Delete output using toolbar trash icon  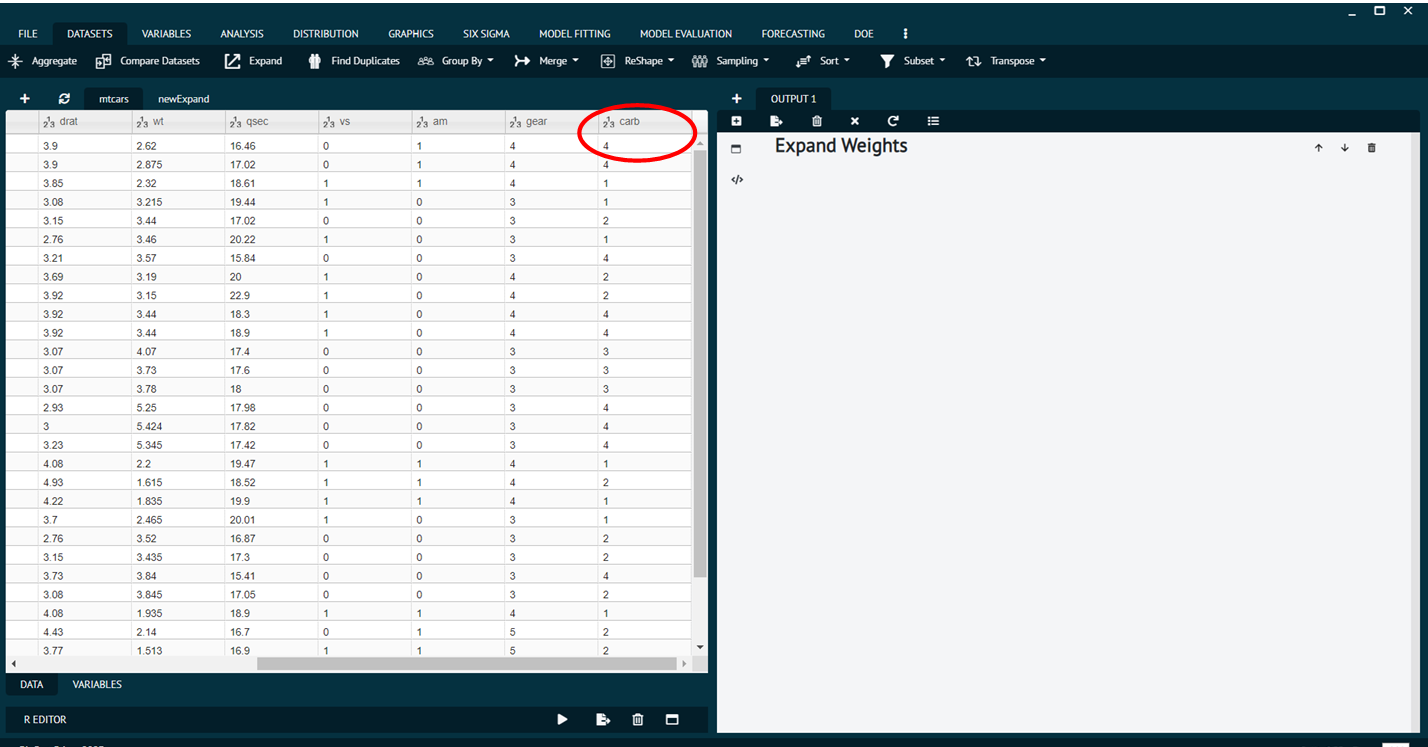[x=817, y=121]
